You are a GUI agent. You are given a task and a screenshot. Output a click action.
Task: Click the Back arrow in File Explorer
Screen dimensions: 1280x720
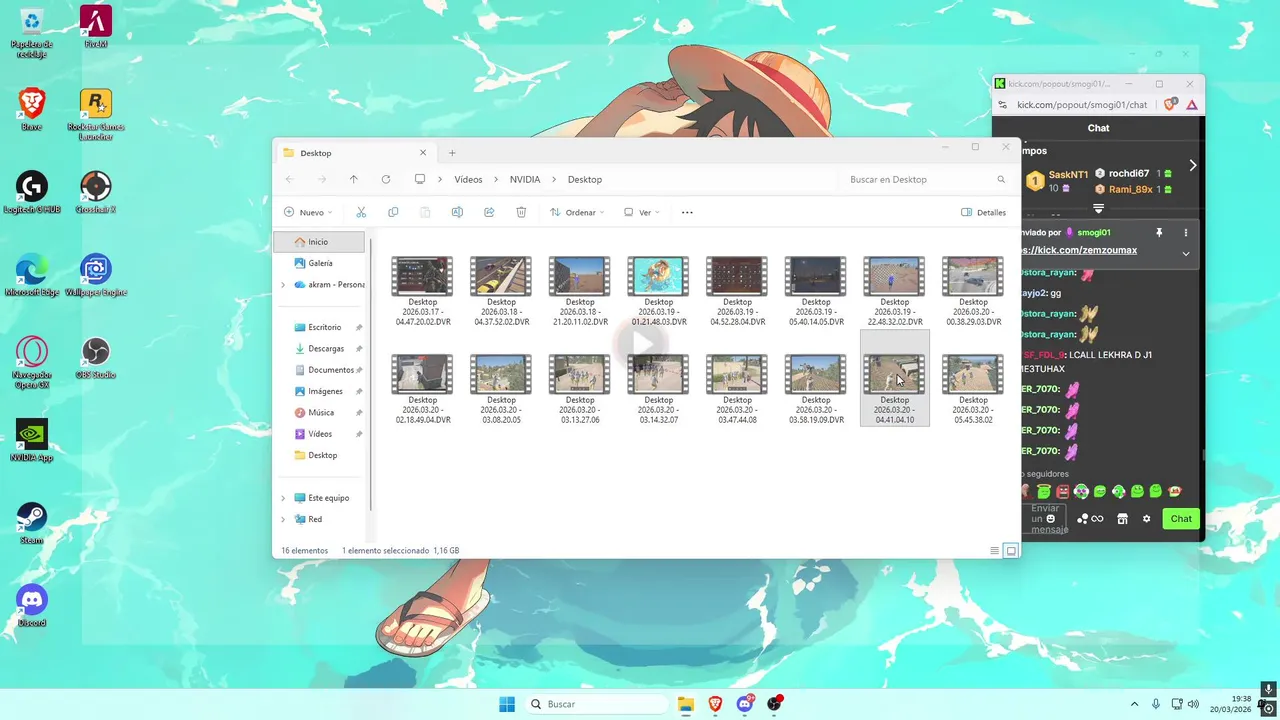pyautogui.click(x=289, y=179)
